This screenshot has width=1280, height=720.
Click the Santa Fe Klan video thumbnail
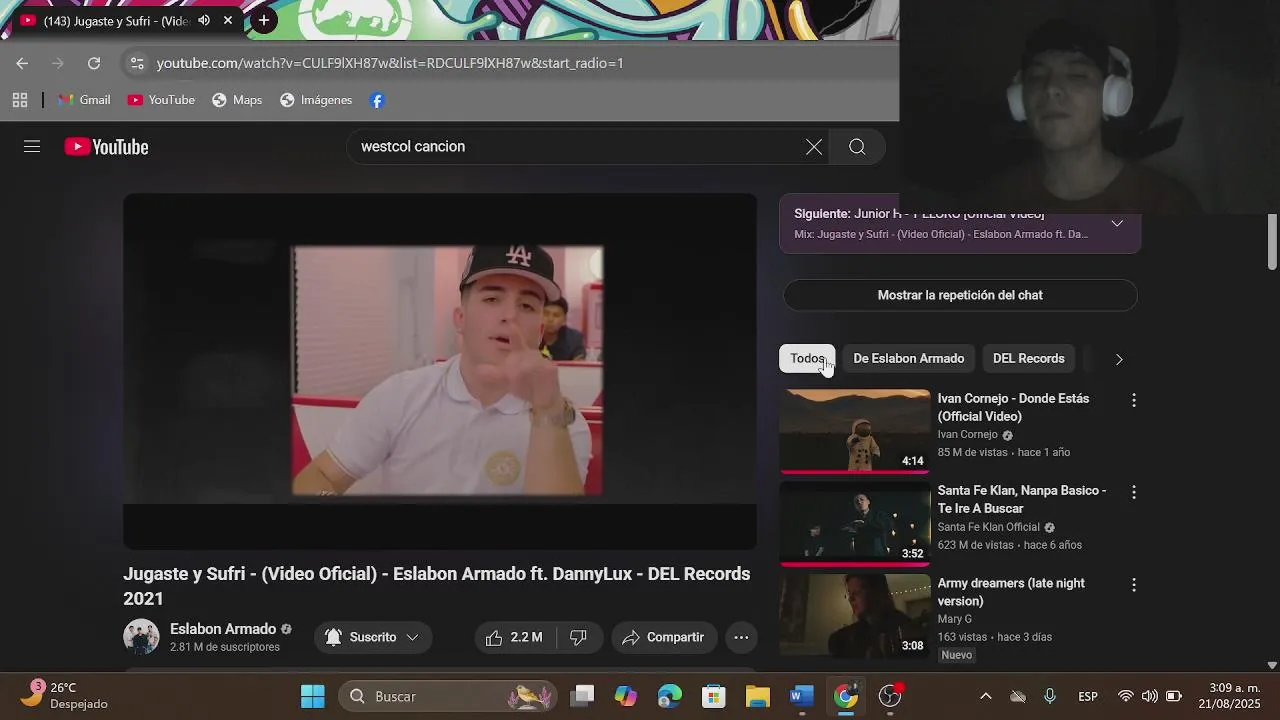(855, 523)
